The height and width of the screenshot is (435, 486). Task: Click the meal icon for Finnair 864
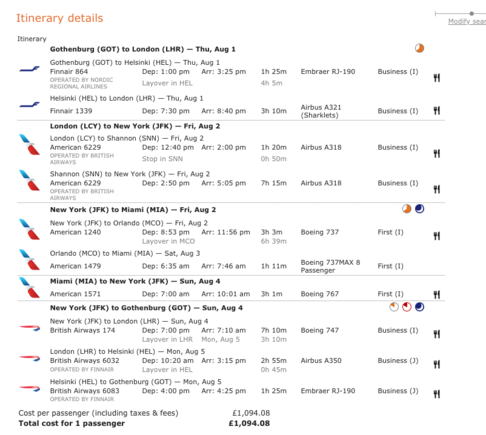[437, 78]
